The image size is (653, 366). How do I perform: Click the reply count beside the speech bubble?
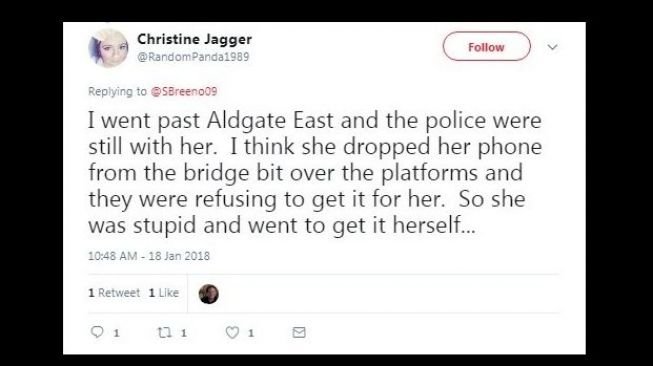[x=117, y=333]
